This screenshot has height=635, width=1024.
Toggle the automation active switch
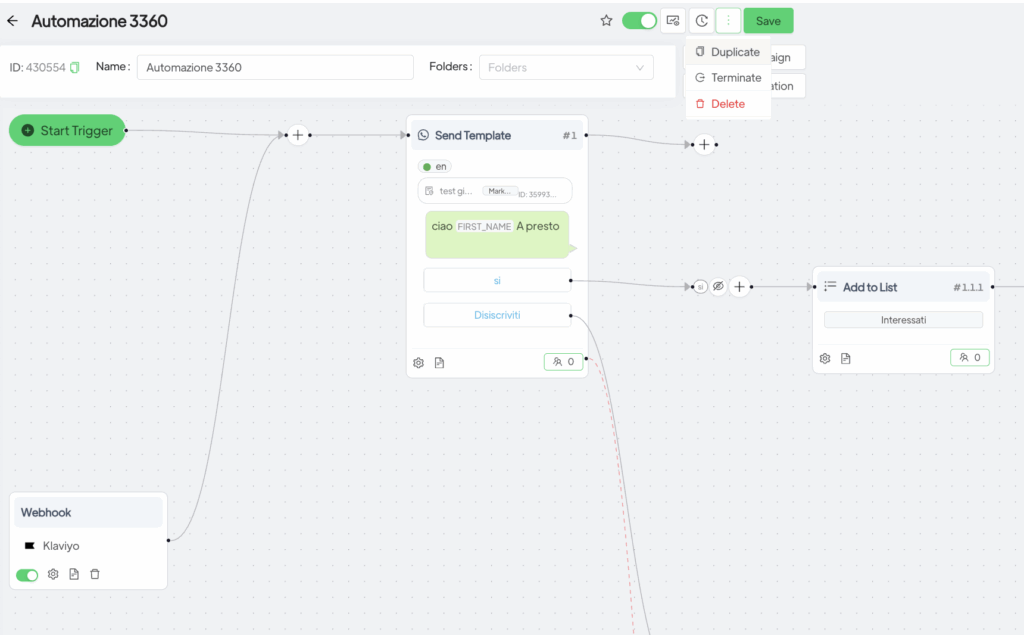pos(639,21)
